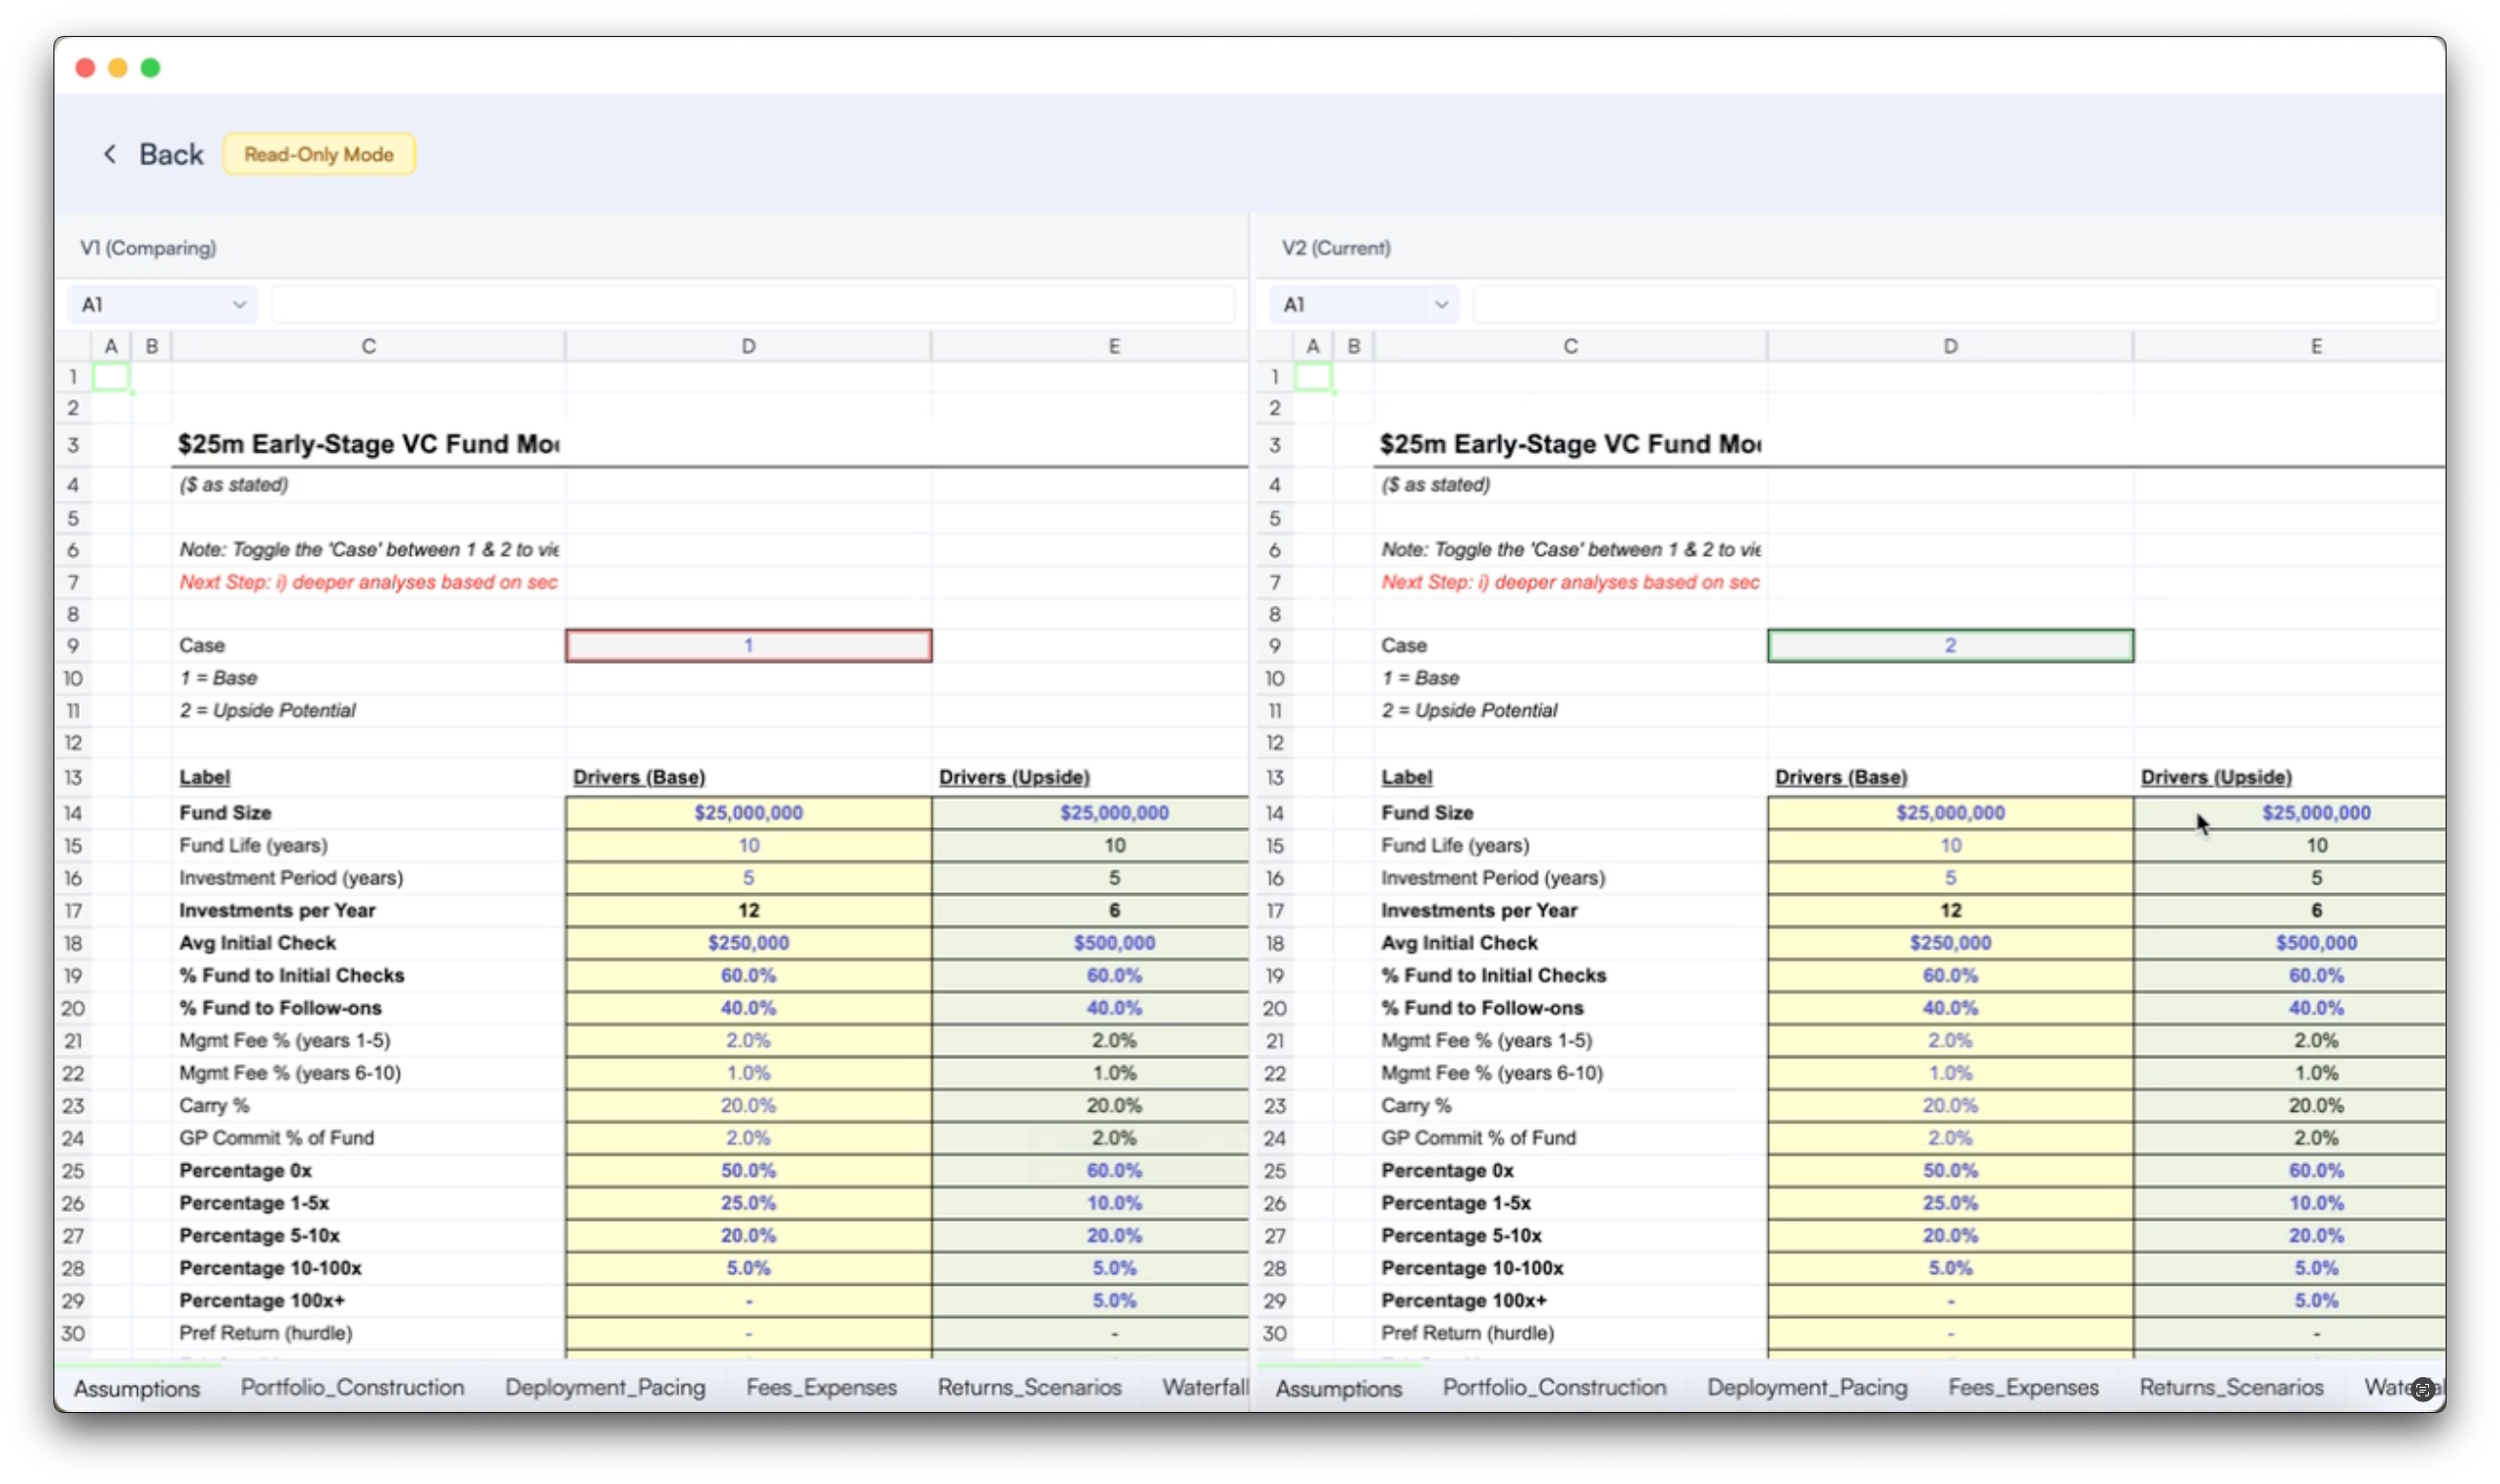Click row 14 header in V2 pane
Screen dimensions: 2500x1484
click(1274, 813)
